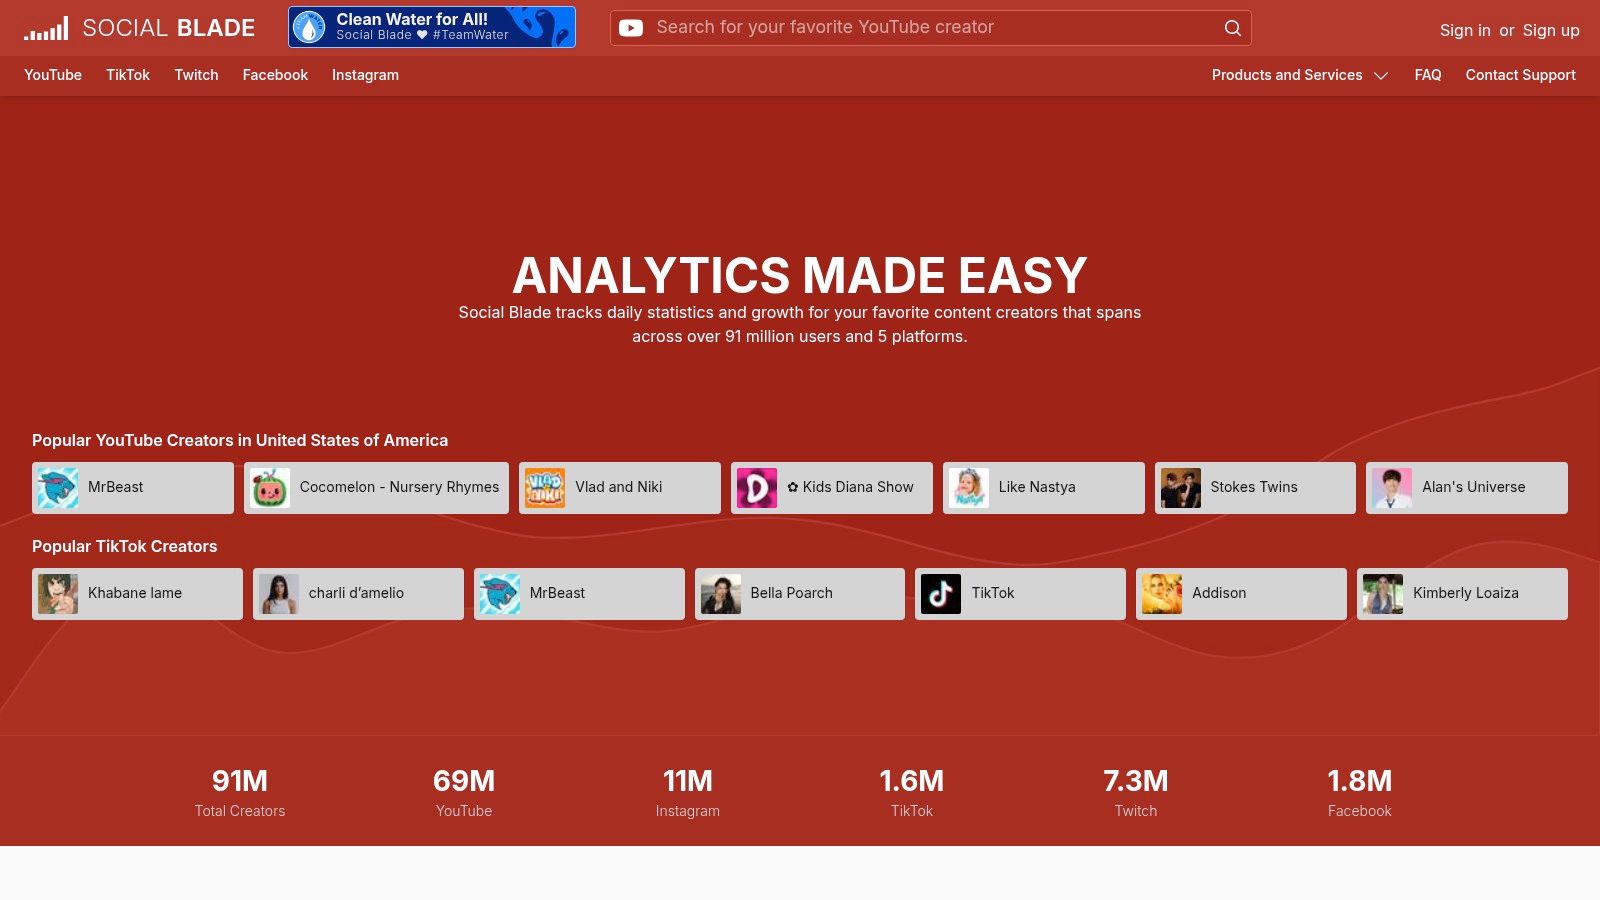The image size is (1600, 900).
Task: Open Bella Poarch creator label
Action: pos(792,593)
